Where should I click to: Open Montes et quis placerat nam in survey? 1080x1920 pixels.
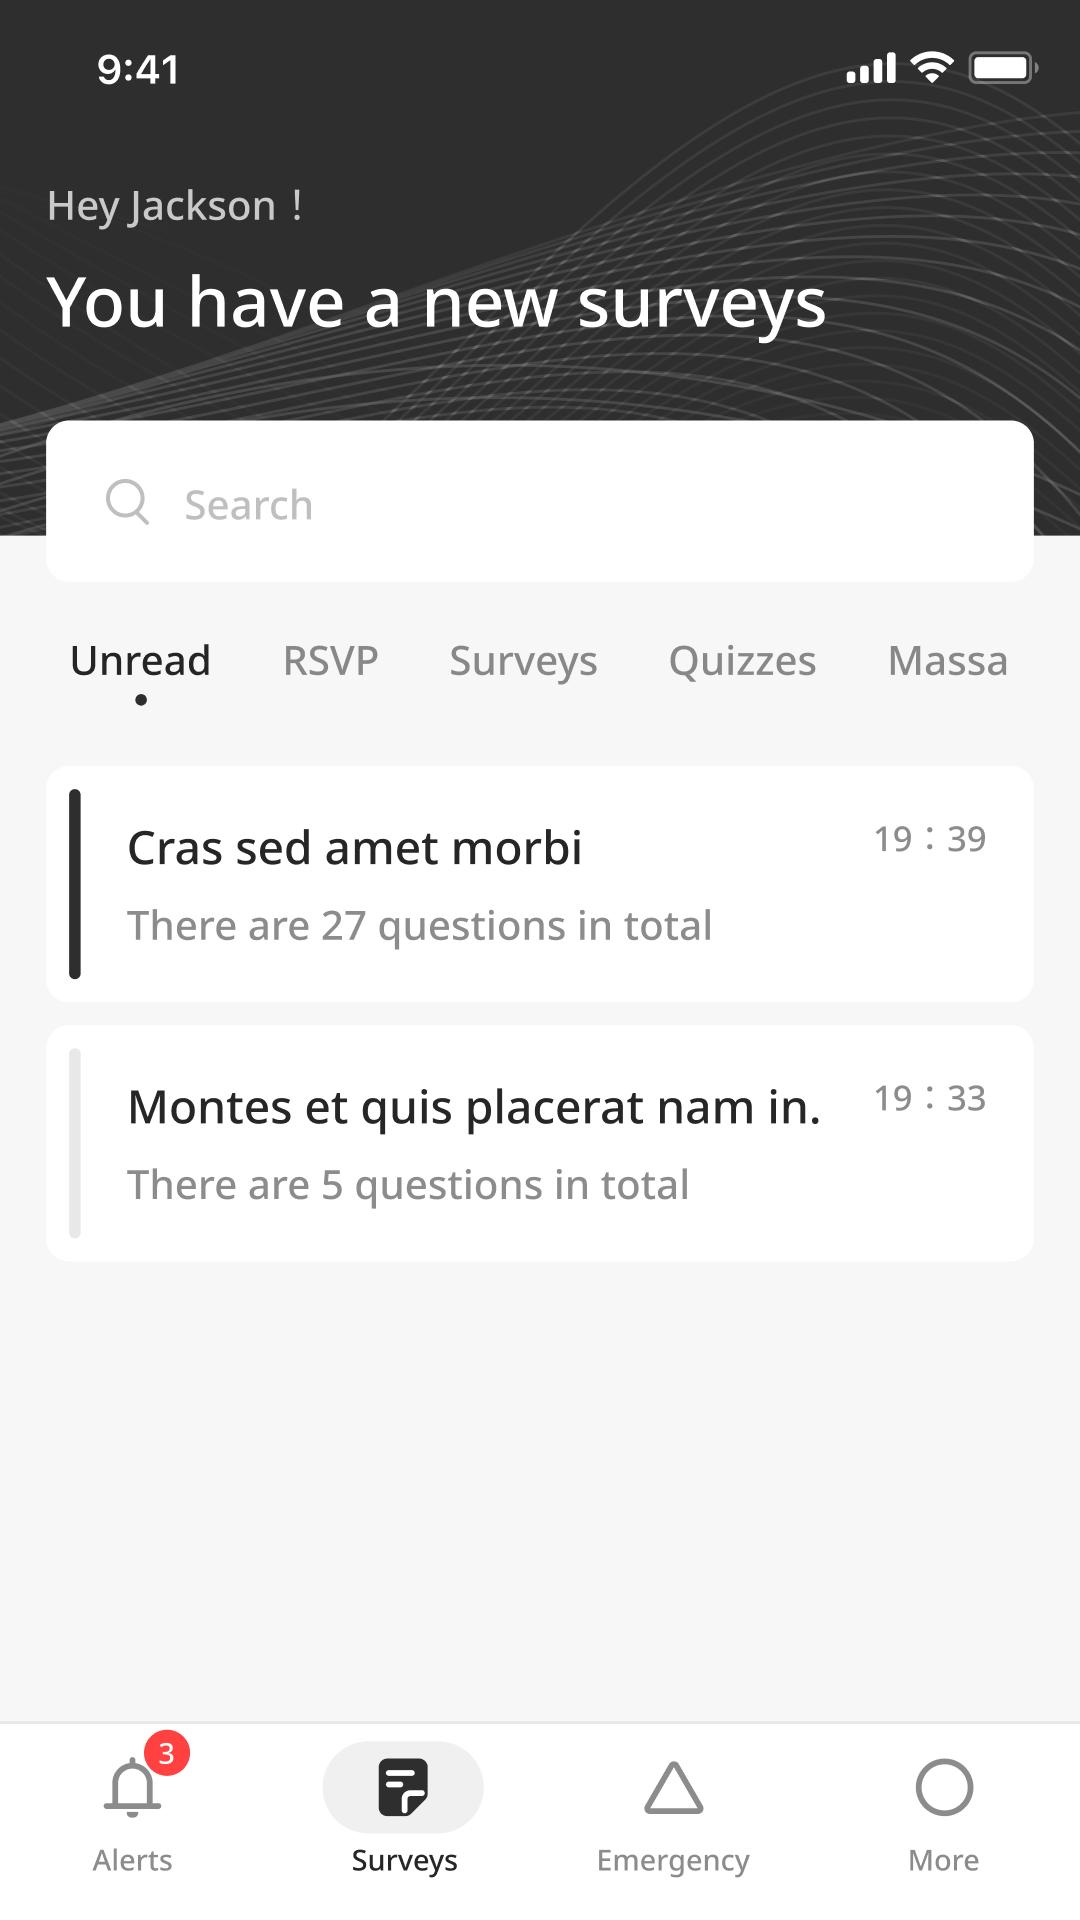540,1143
